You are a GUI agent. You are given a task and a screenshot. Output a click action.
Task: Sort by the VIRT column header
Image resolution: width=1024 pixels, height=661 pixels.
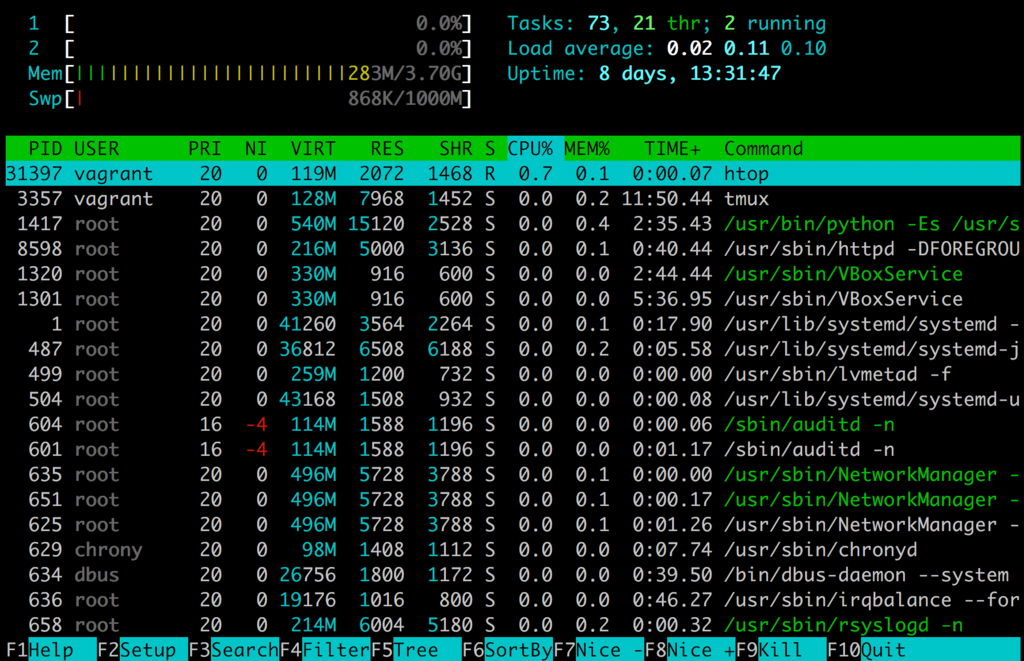click(x=313, y=149)
